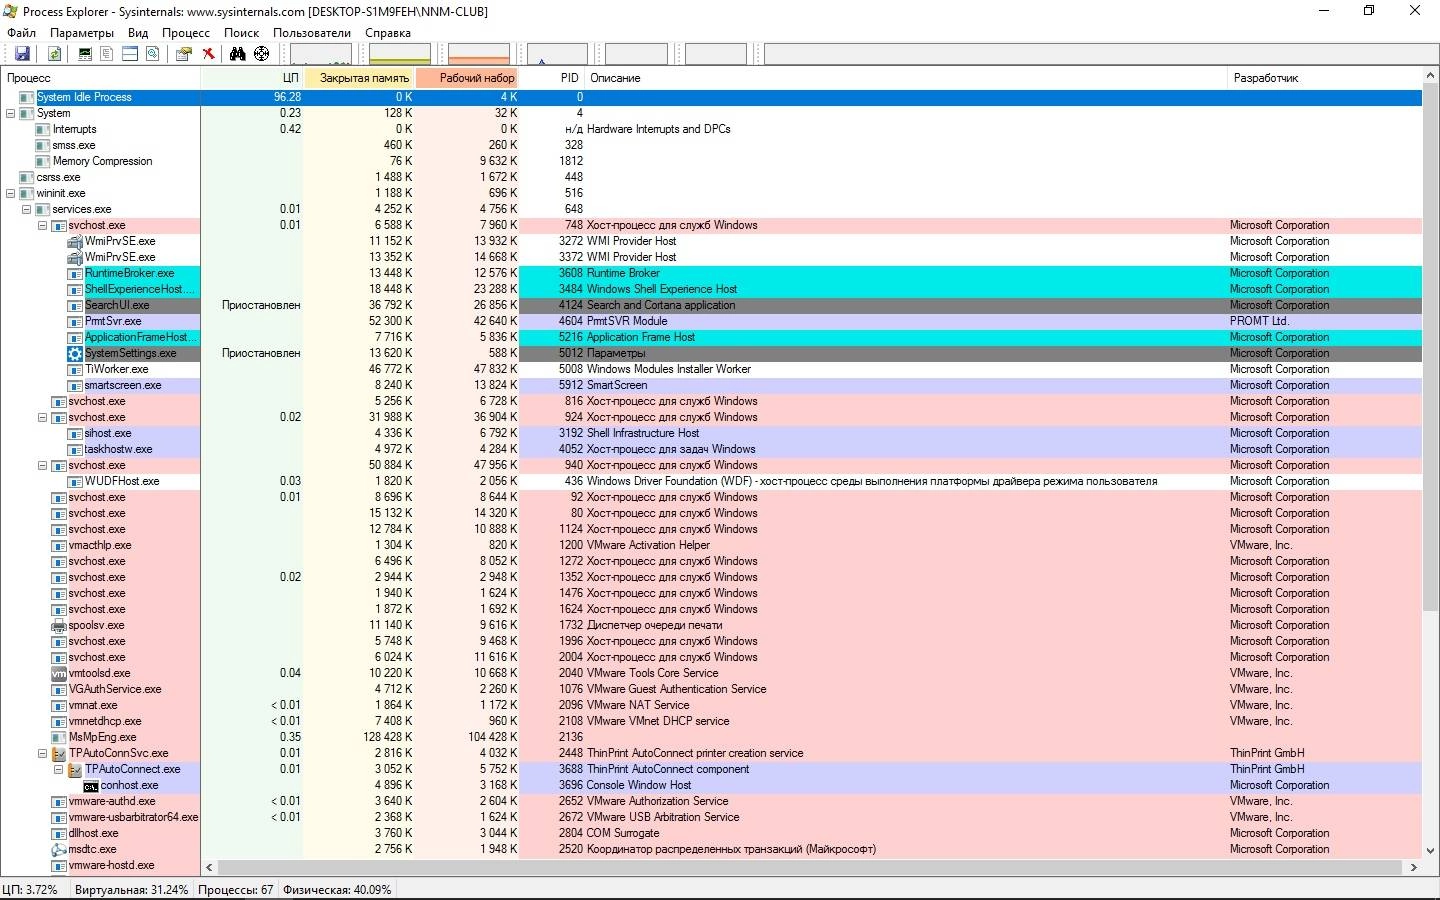The height and width of the screenshot is (900, 1440).
Task: Sort by Рабочий набор column header
Action: coord(467,77)
